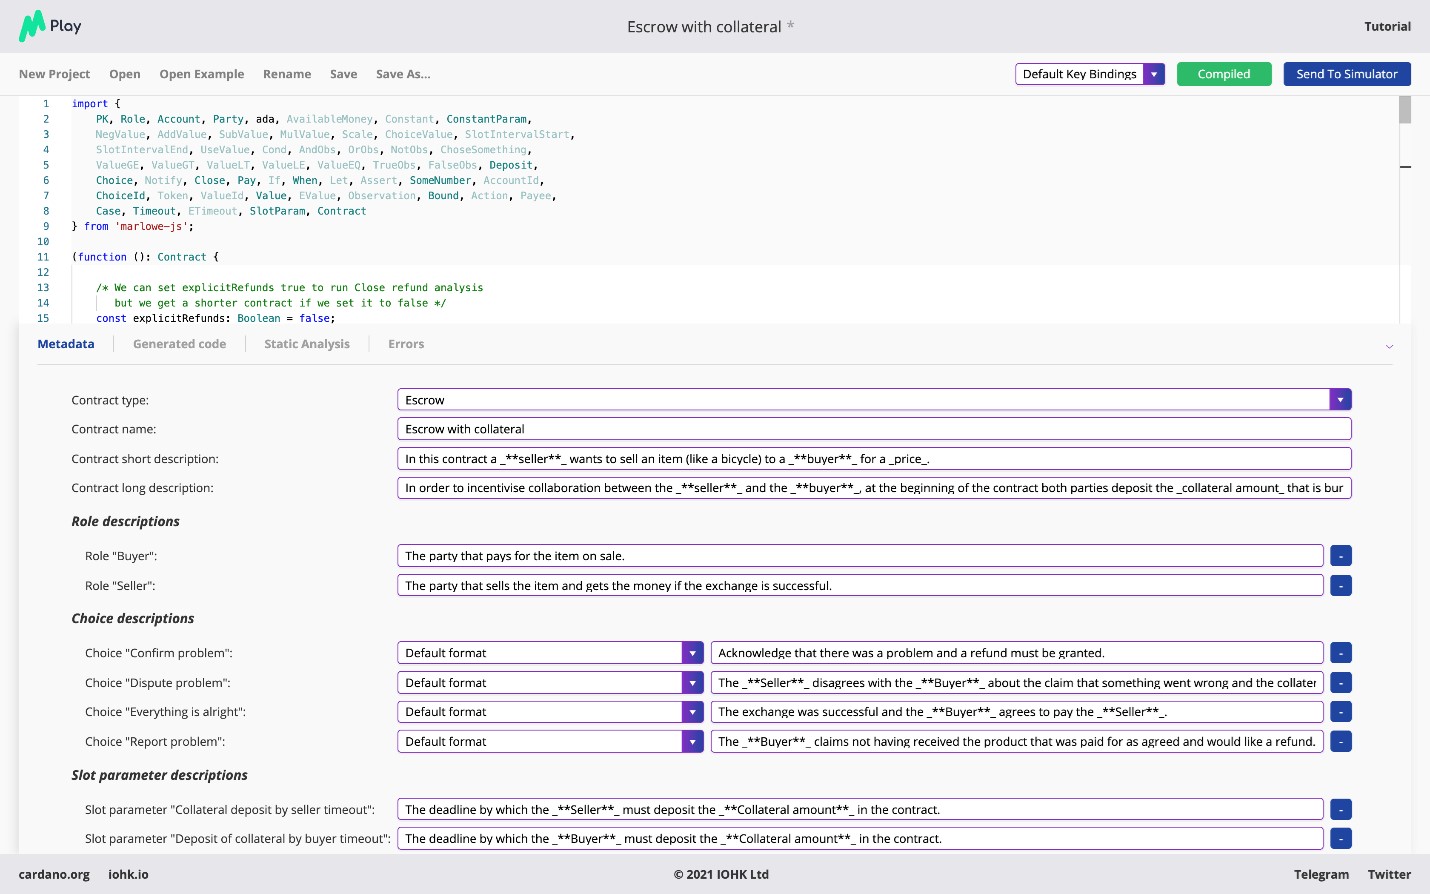
Task: Remove the "Report problem" choice description
Action: click(1341, 742)
